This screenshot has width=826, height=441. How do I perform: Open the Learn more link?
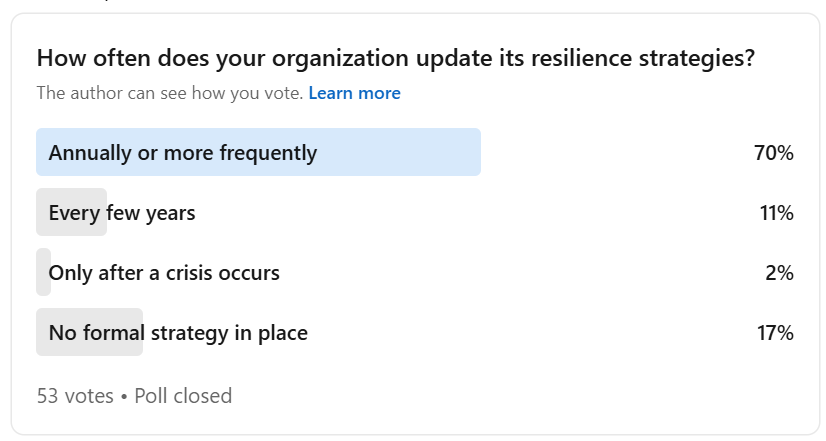pos(354,93)
